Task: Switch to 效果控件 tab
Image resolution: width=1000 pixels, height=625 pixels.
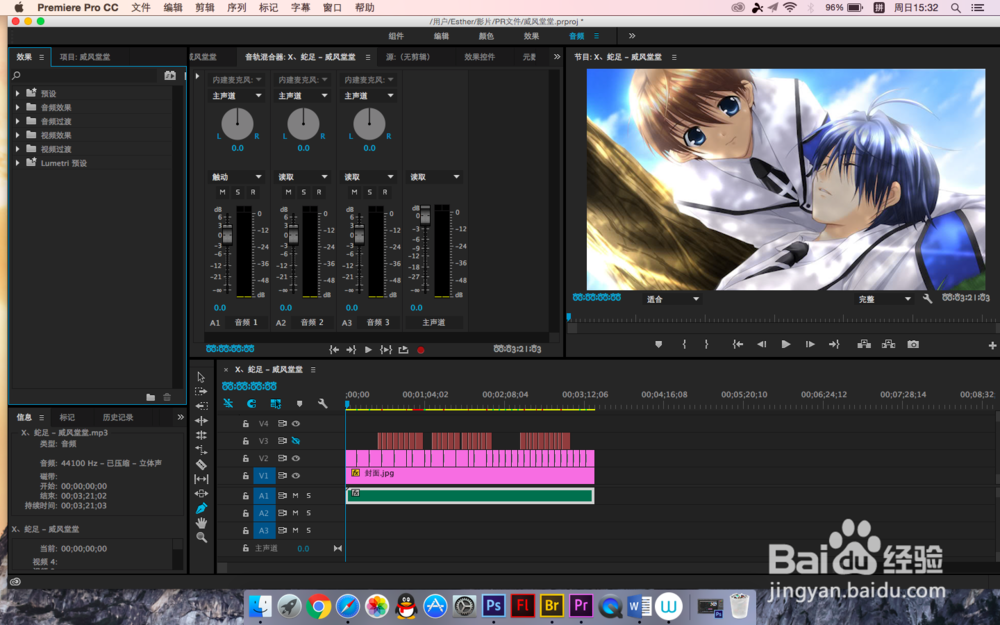Action: pyautogui.click(x=480, y=57)
